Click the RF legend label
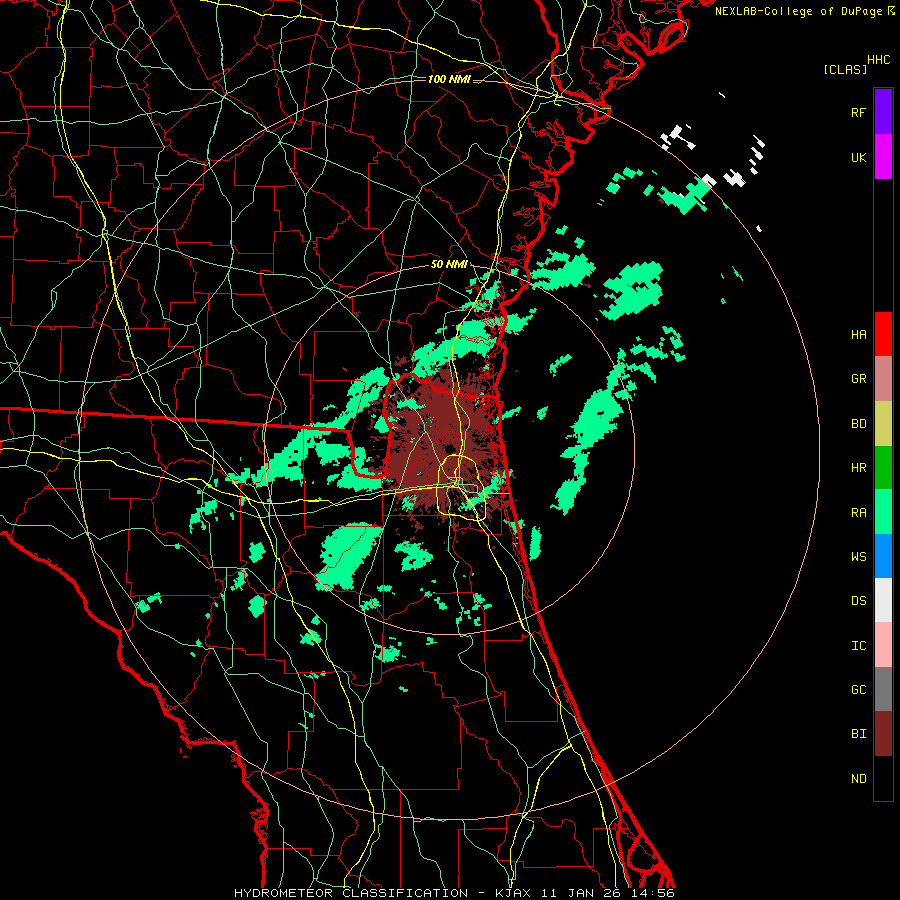Screen dimensions: 900x900 [x=858, y=112]
